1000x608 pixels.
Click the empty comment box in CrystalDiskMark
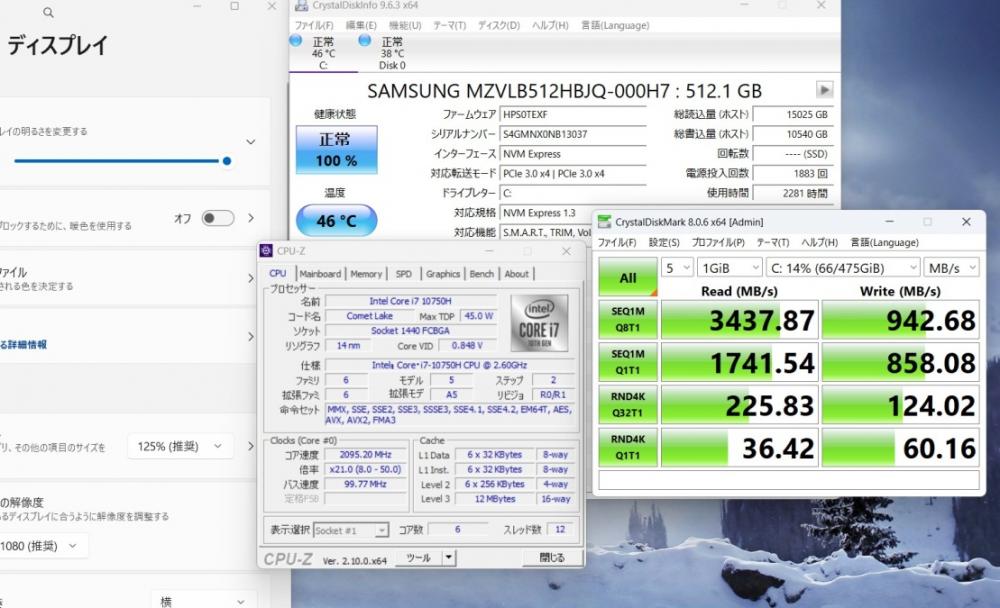tap(788, 480)
